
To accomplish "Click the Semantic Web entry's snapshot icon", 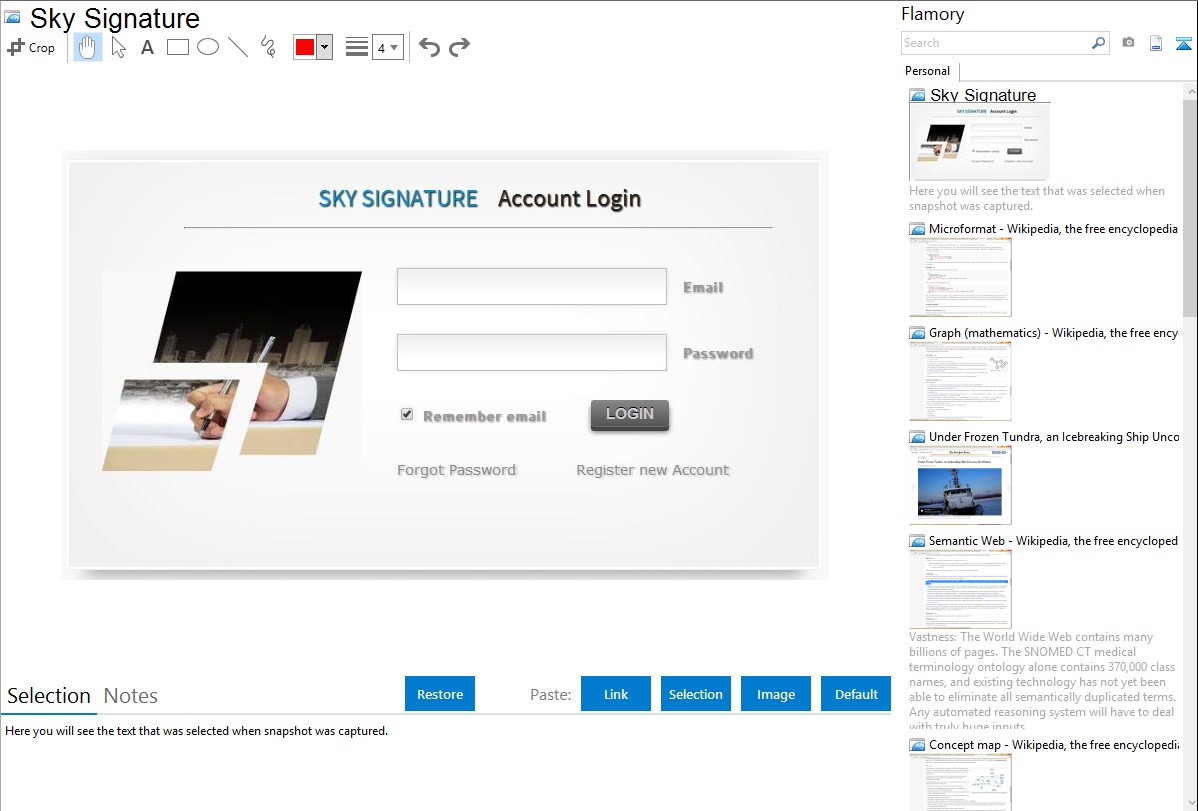I will (x=917, y=541).
